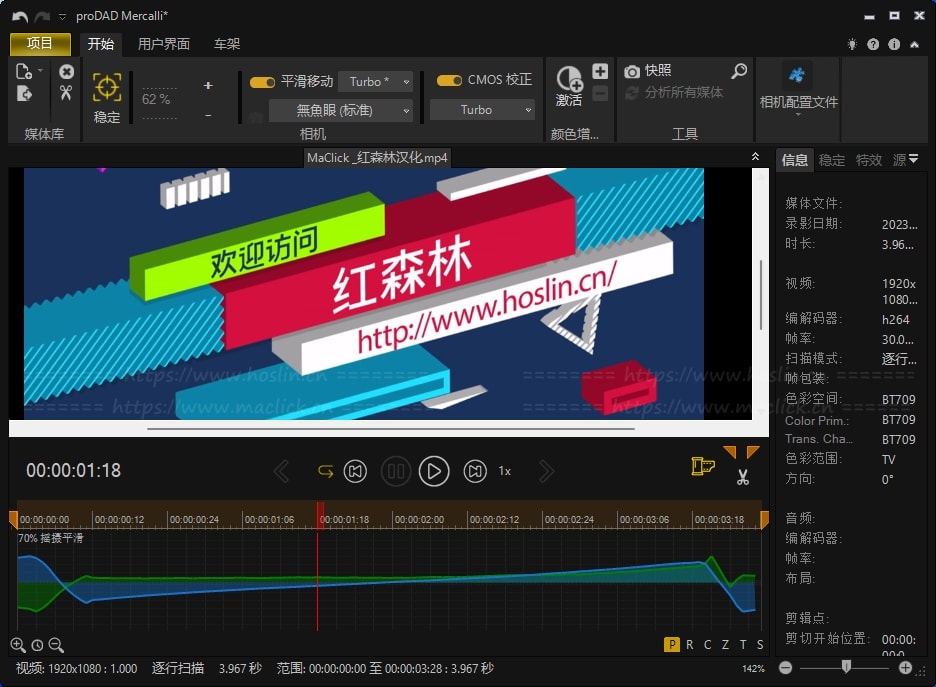Click the timeline zoom in magnifier
This screenshot has width=936, height=687.
click(x=18, y=645)
